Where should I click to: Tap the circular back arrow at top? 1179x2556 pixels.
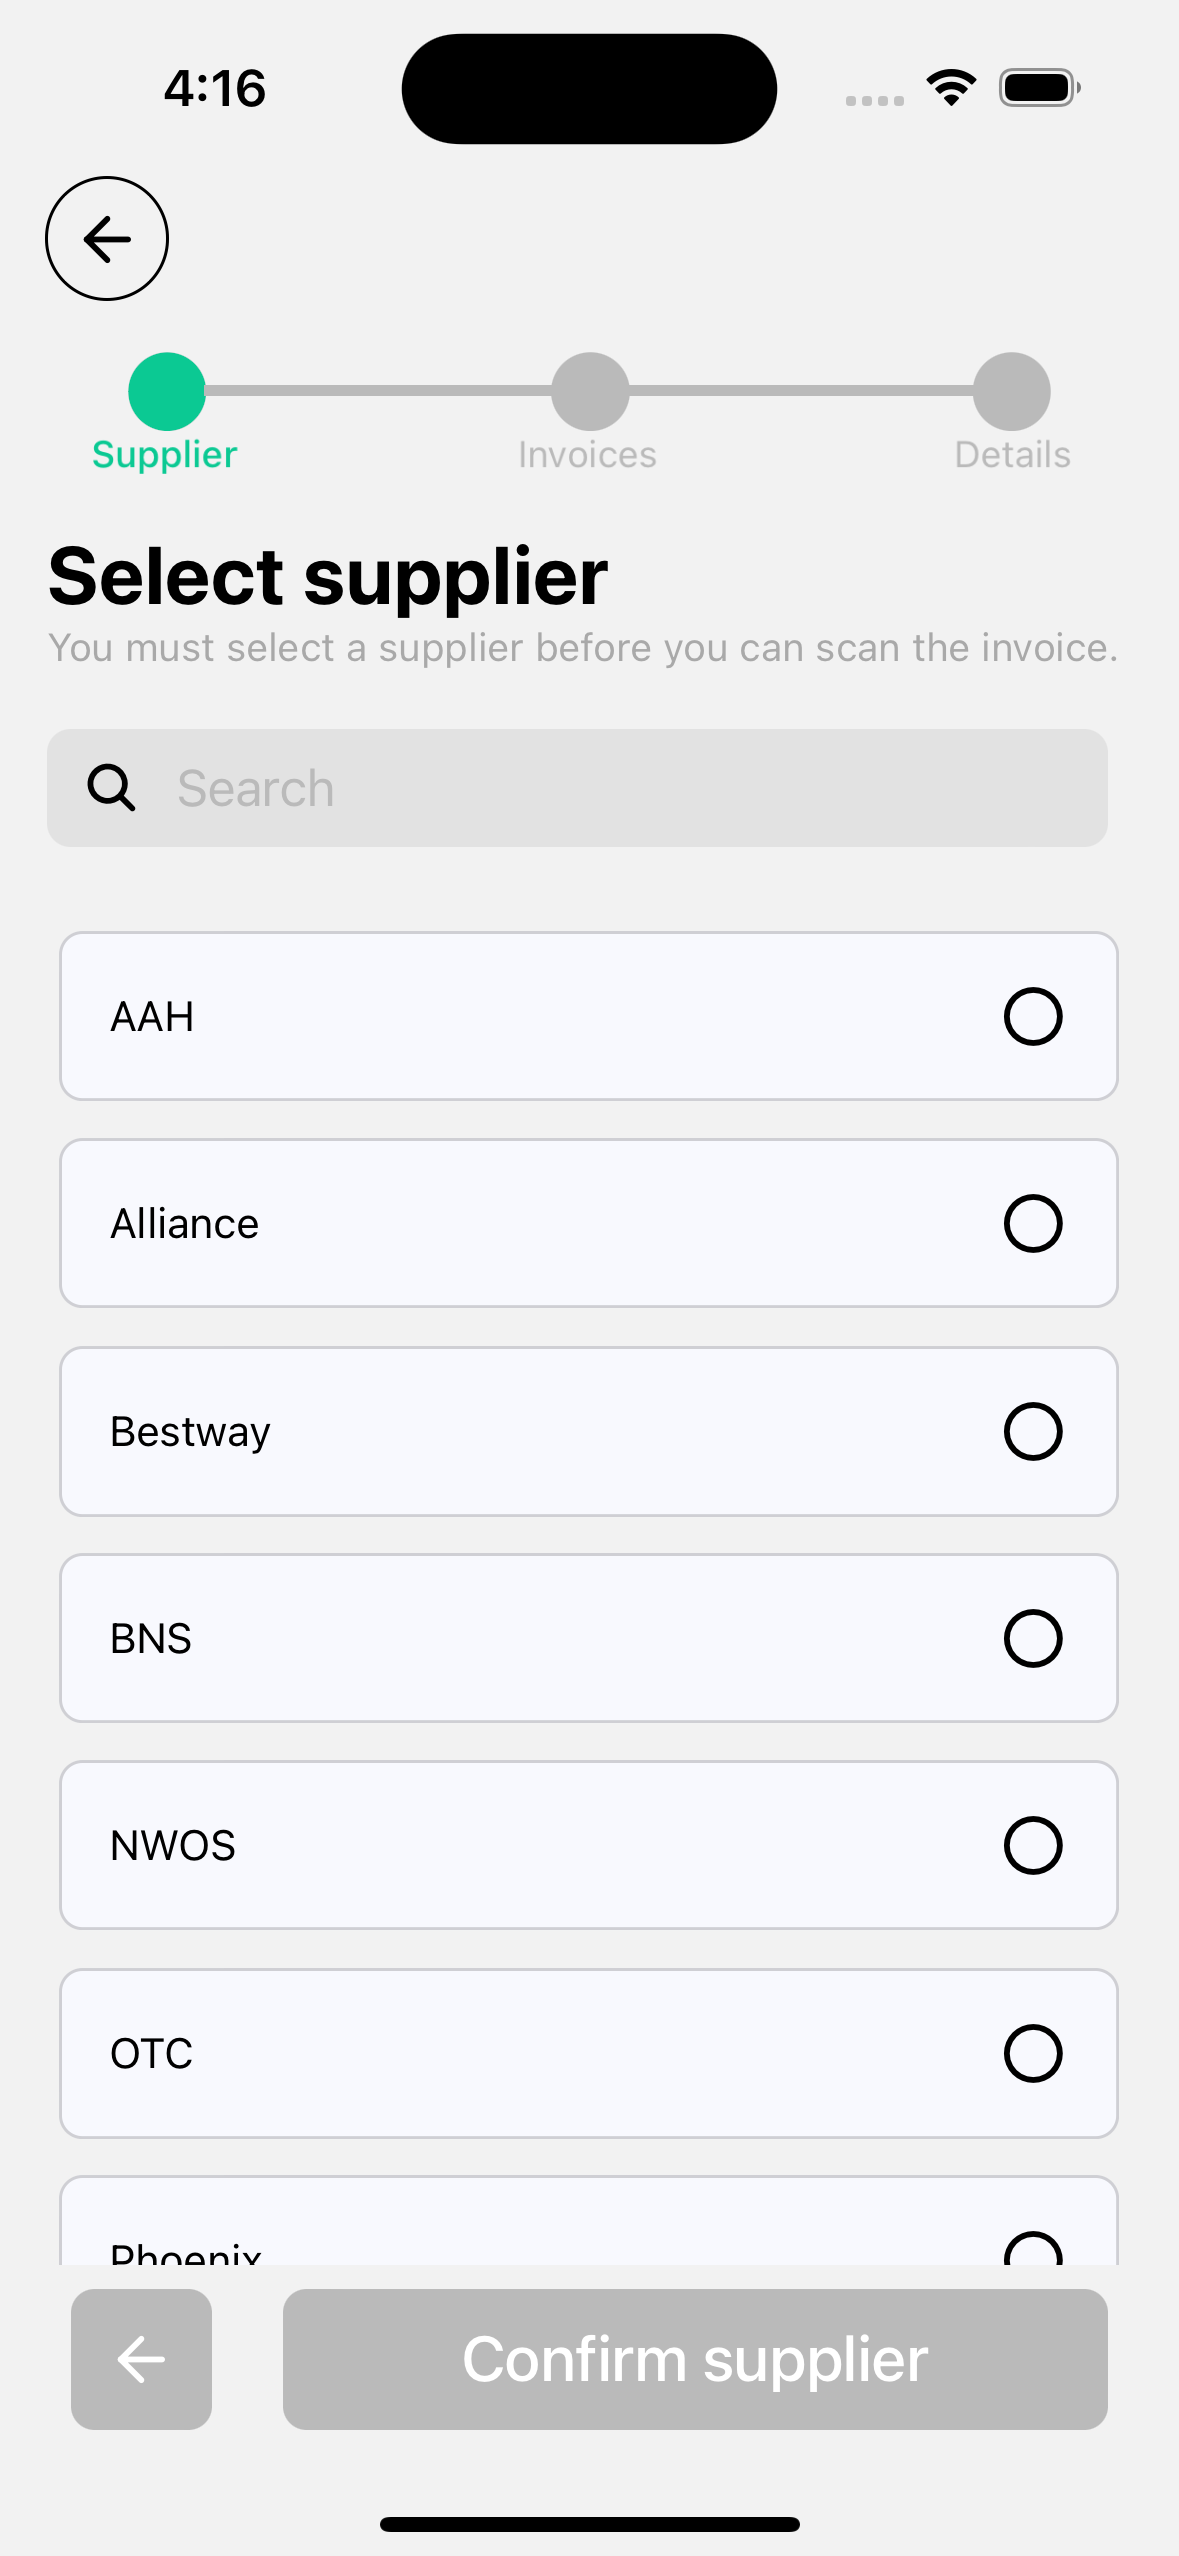(107, 239)
